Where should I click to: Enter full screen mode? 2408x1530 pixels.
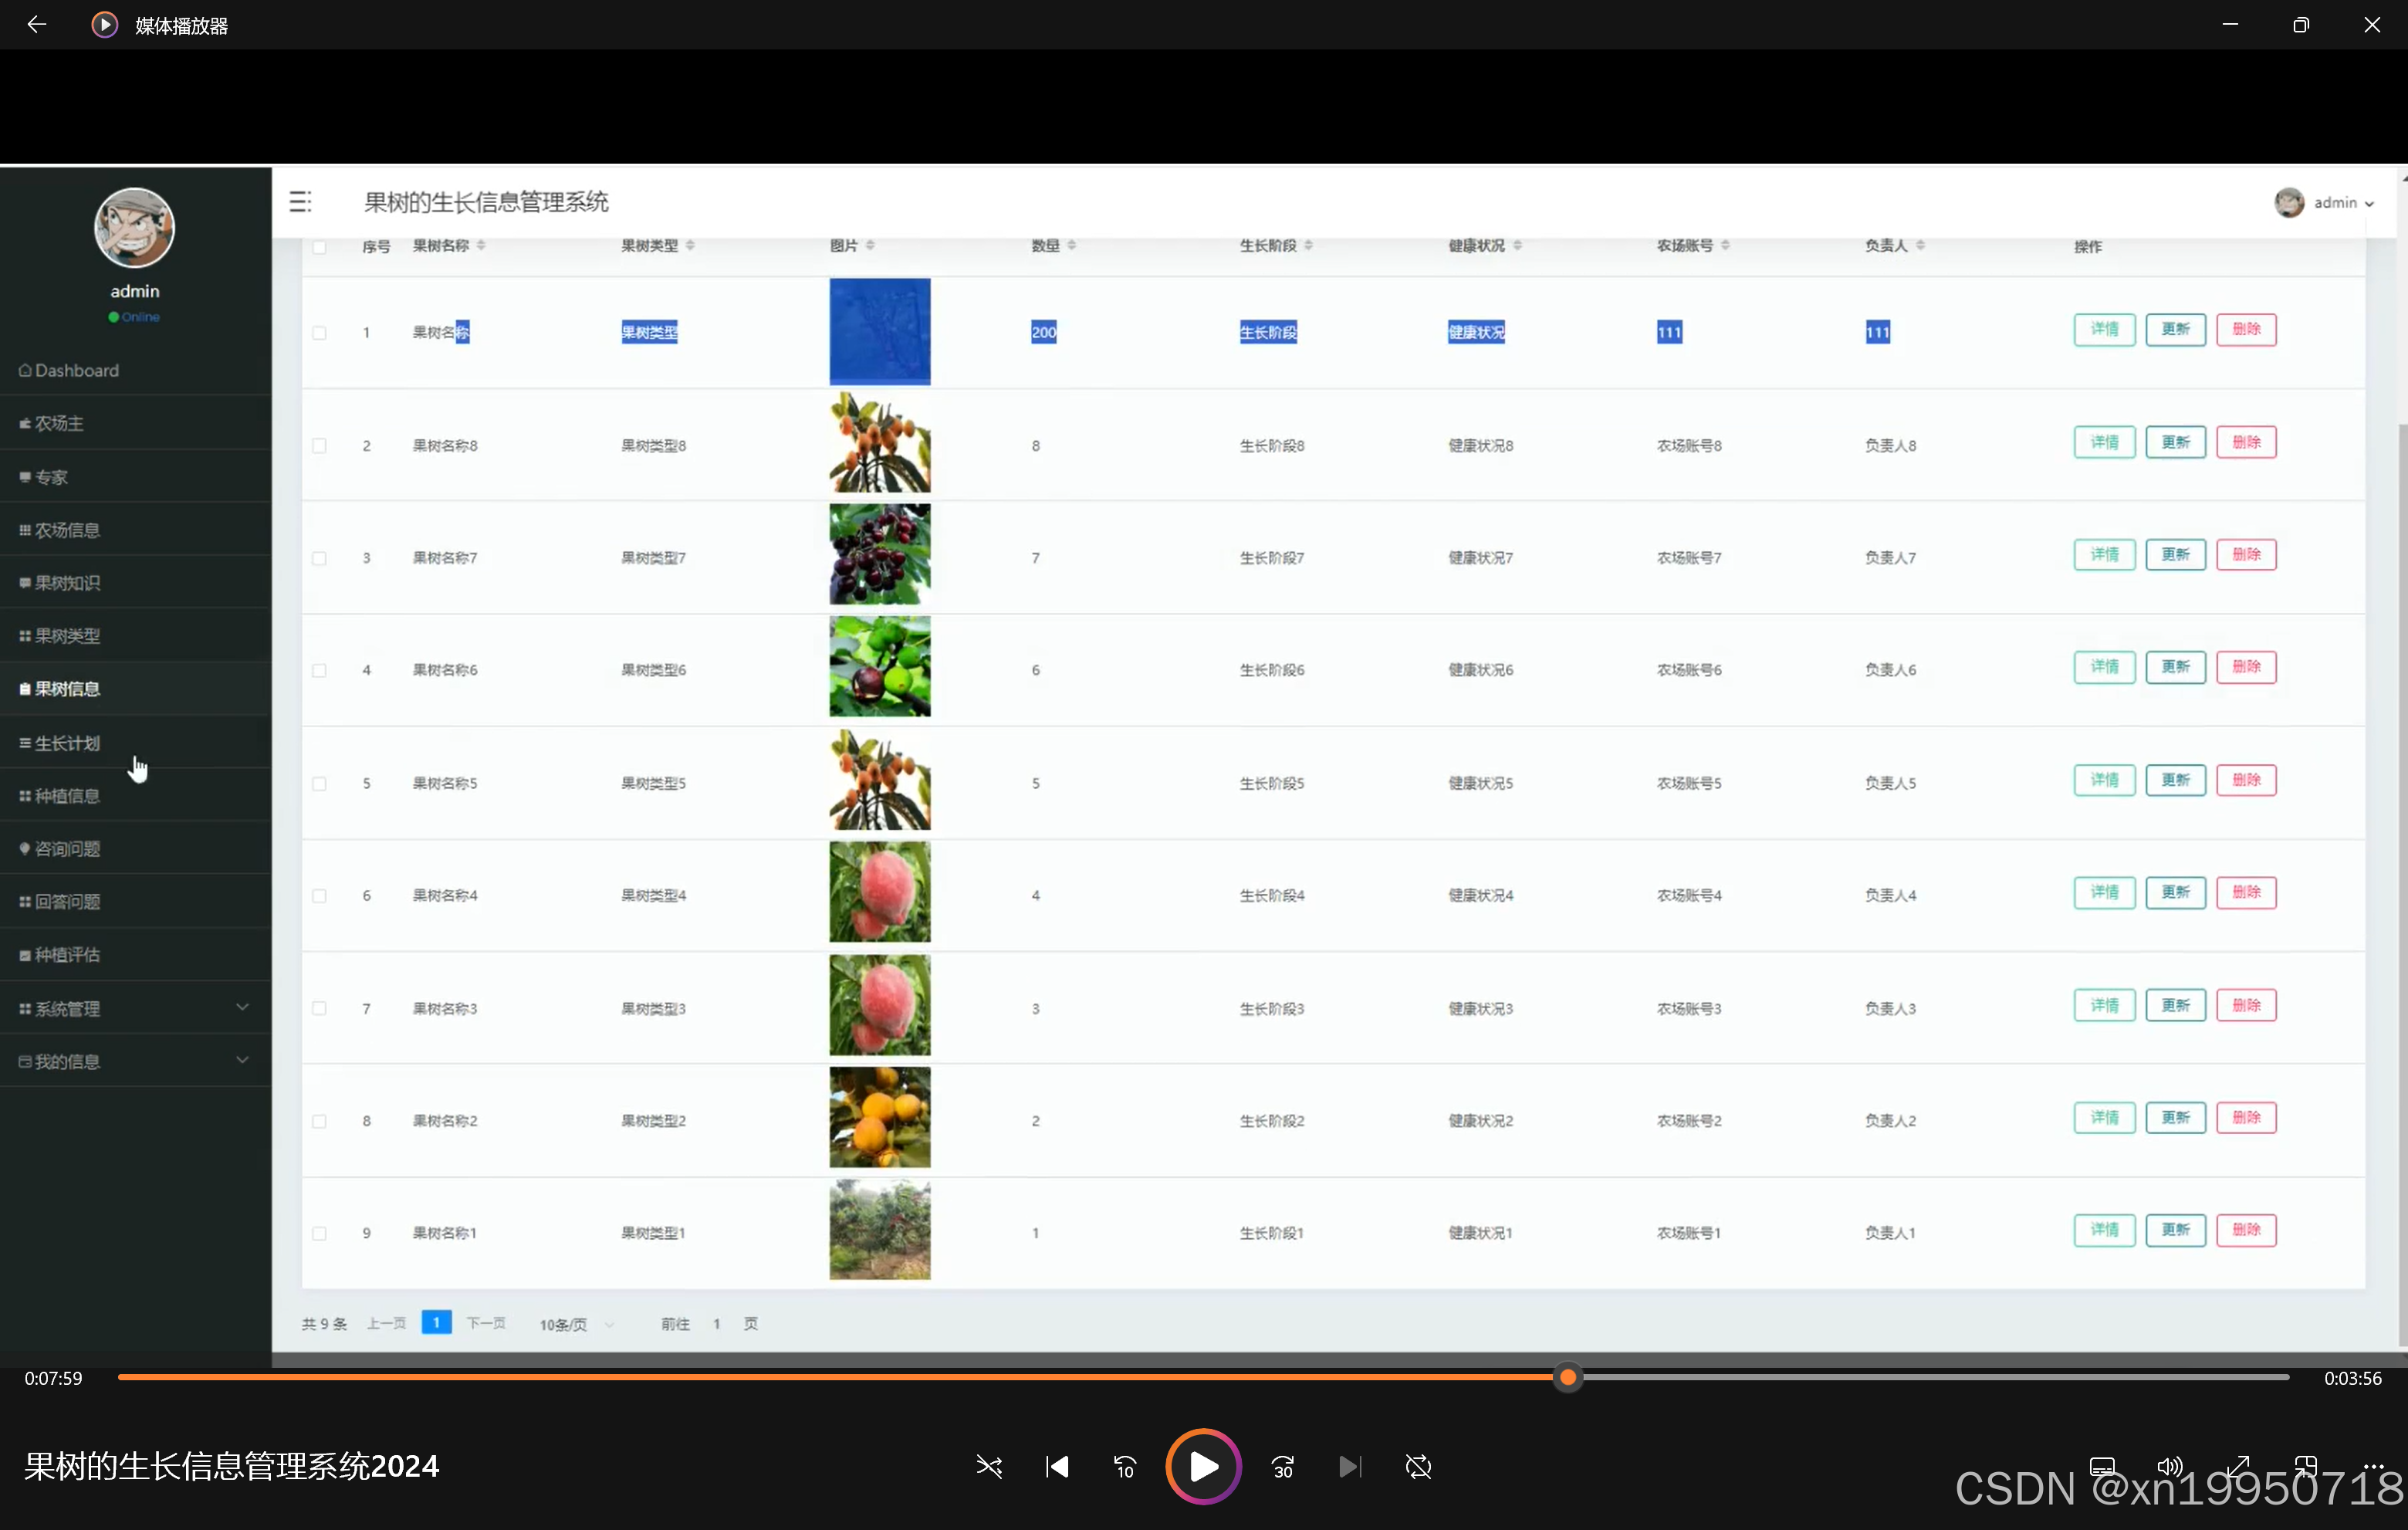[2238, 1466]
